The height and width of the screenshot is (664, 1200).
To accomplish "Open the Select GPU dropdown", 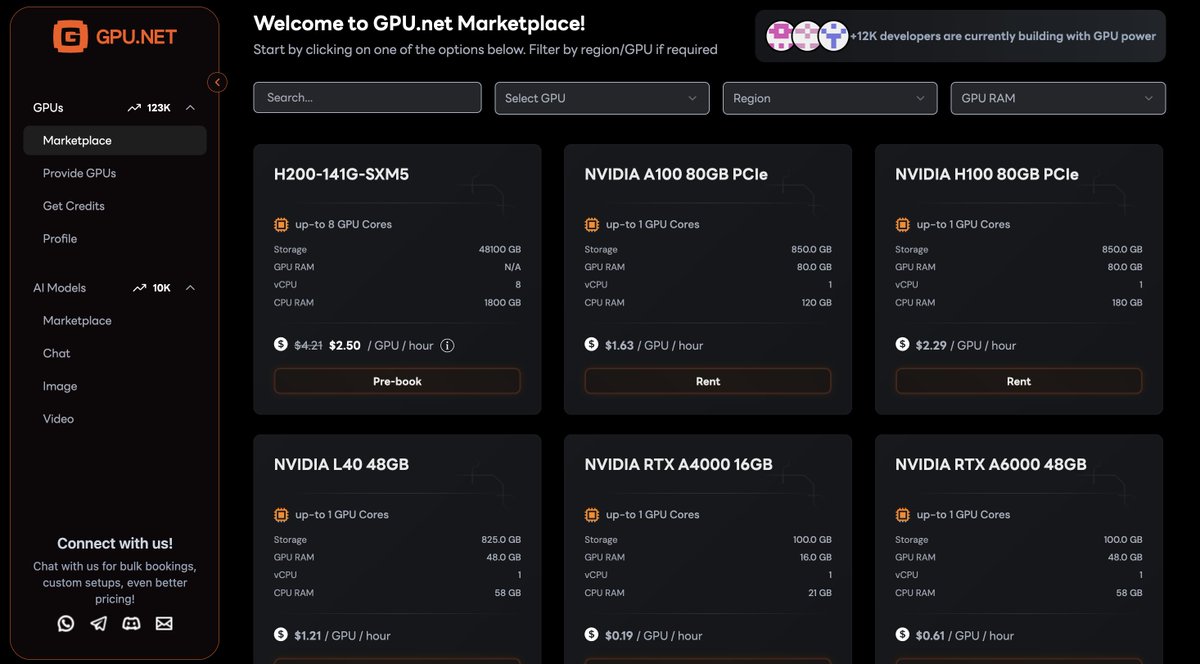I will [x=602, y=98].
